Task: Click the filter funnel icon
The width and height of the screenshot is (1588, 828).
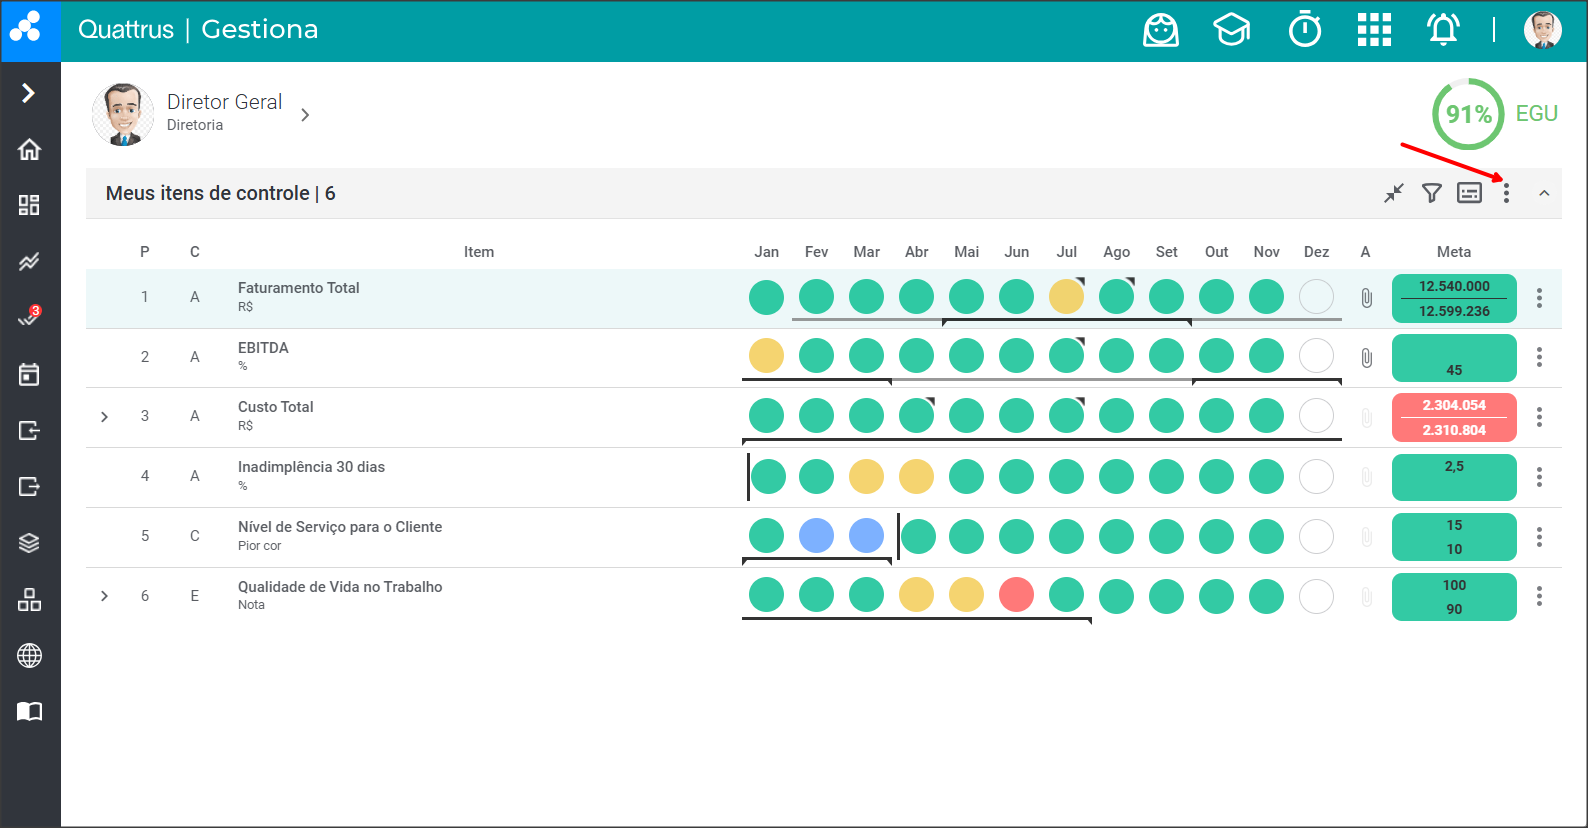Action: tap(1432, 193)
